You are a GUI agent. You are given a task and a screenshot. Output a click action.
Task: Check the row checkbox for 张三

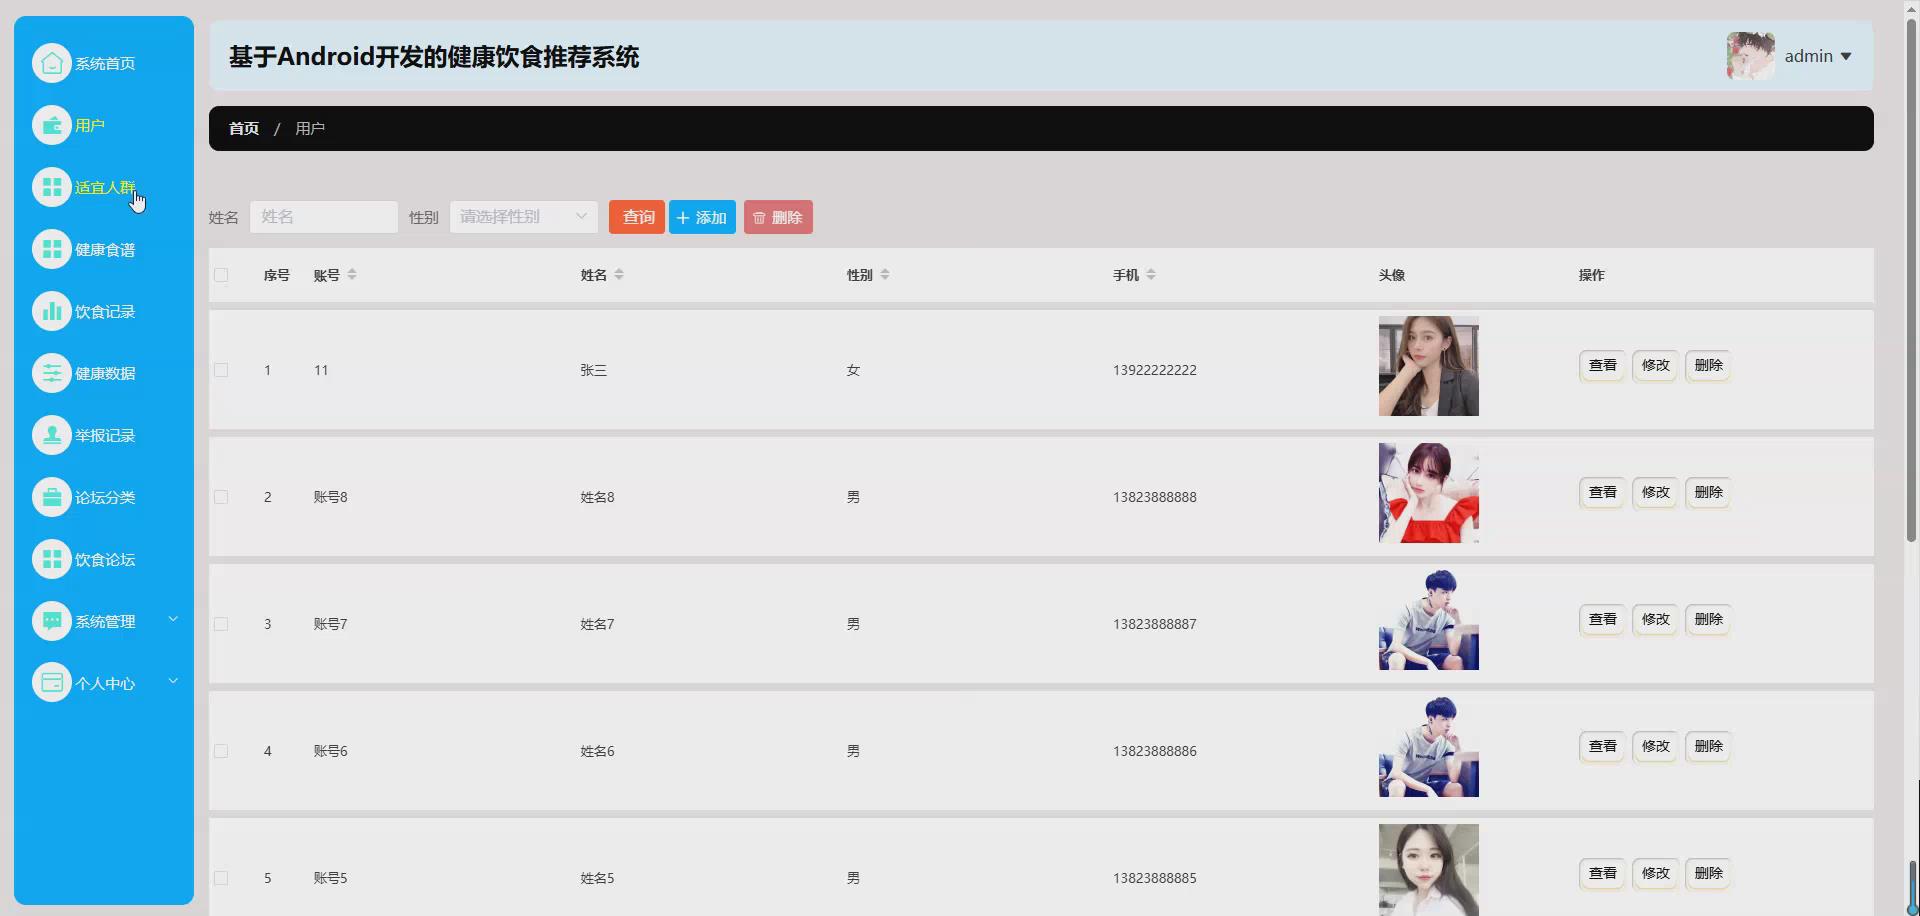tap(221, 370)
